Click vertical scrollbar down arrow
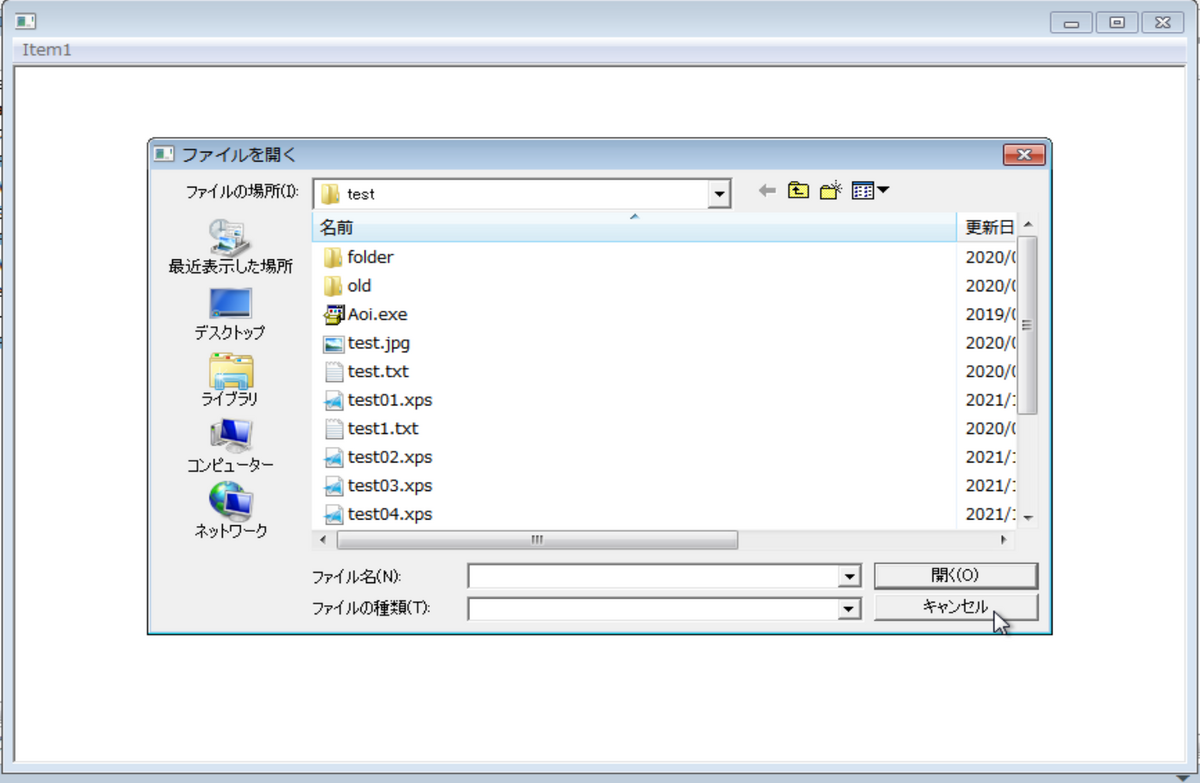Image resolution: width=1200 pixels, height=783 pixels. click(x=1026, y=518)
